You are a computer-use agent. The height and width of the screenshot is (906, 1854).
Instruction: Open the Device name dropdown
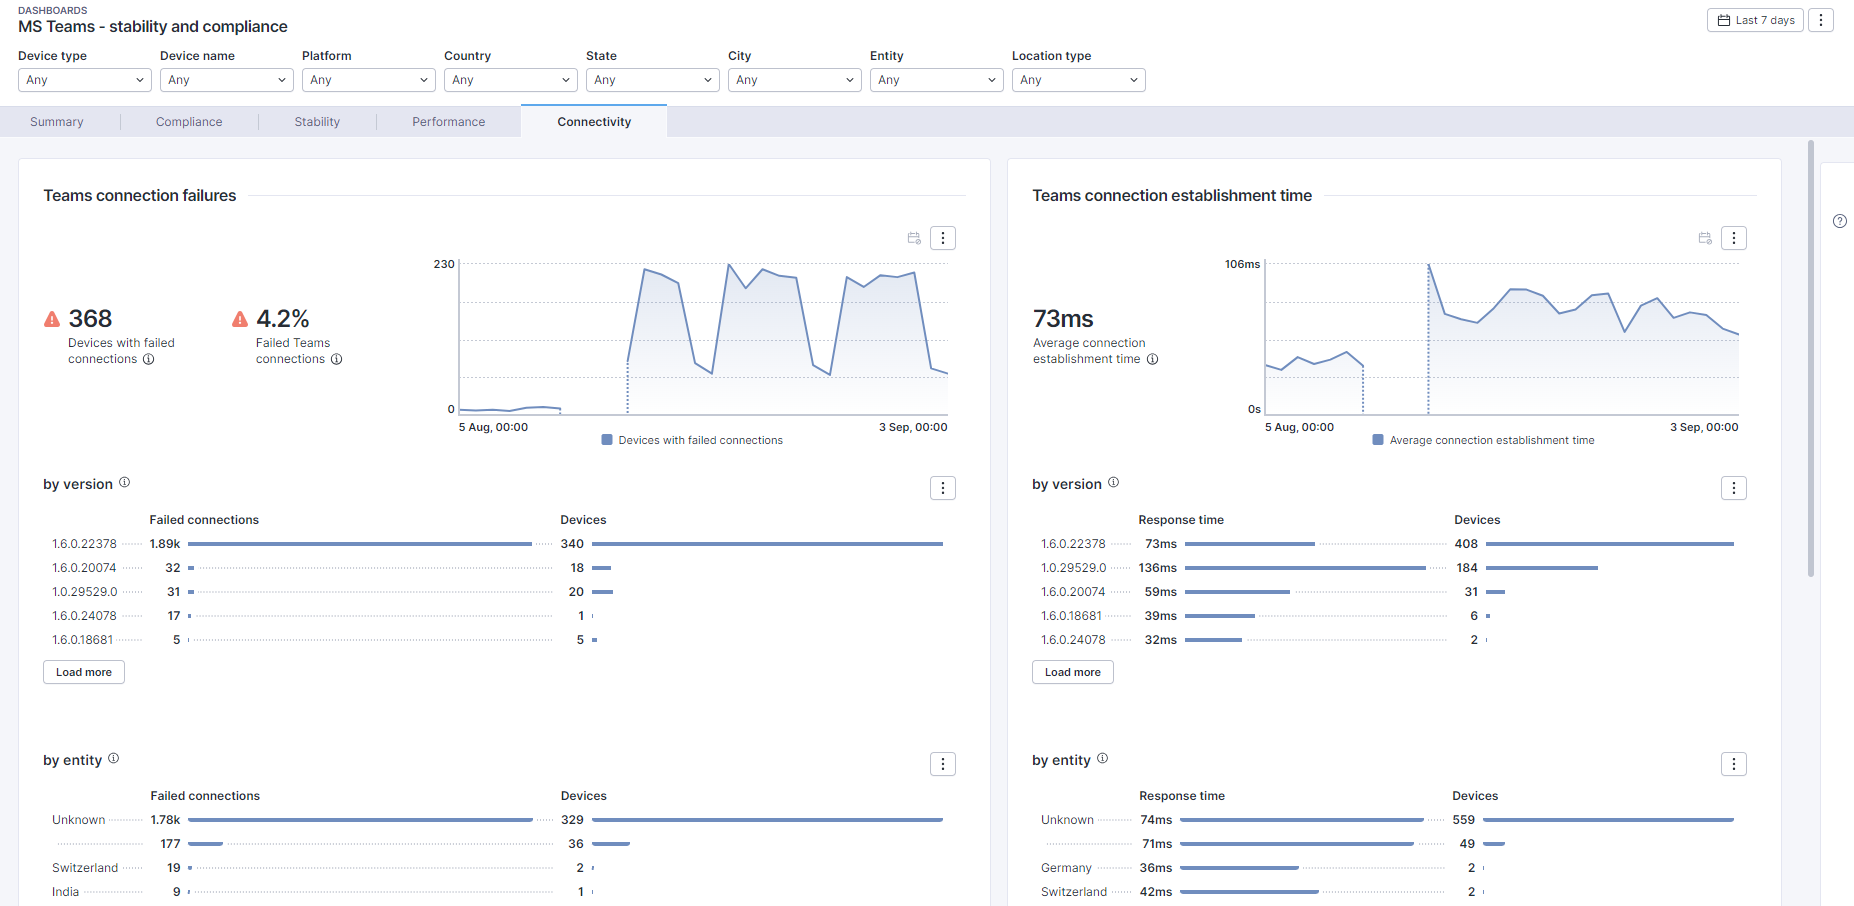coord(227,80)
